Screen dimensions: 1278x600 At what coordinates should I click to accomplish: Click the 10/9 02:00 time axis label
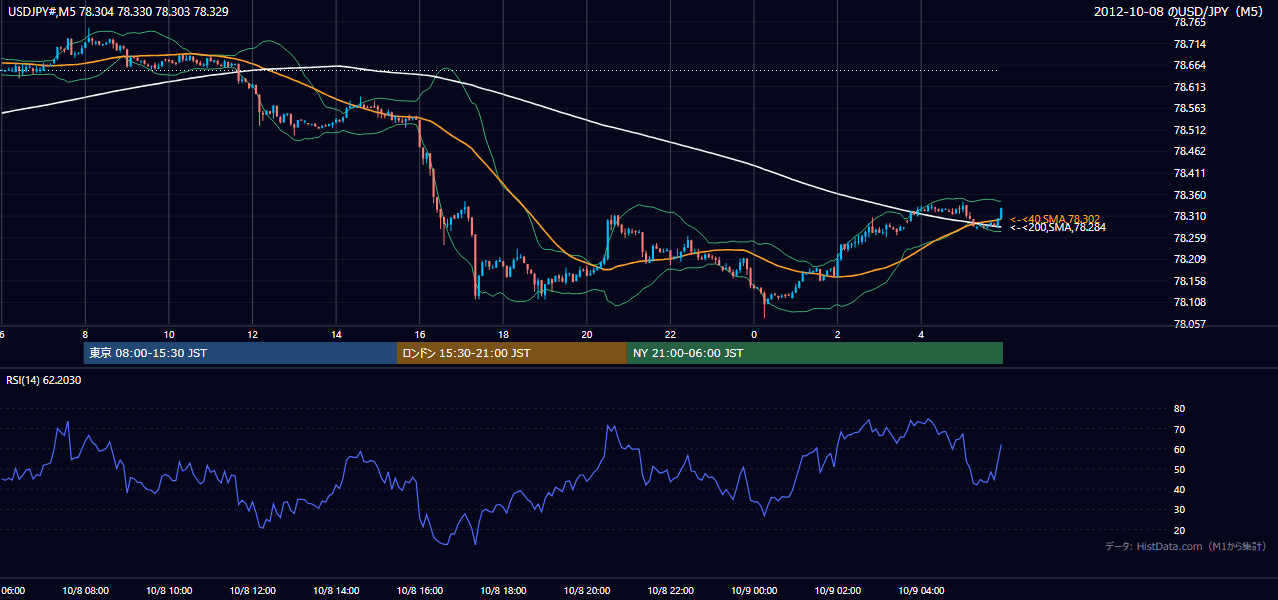pyautogui.click(x=838, y=591)
